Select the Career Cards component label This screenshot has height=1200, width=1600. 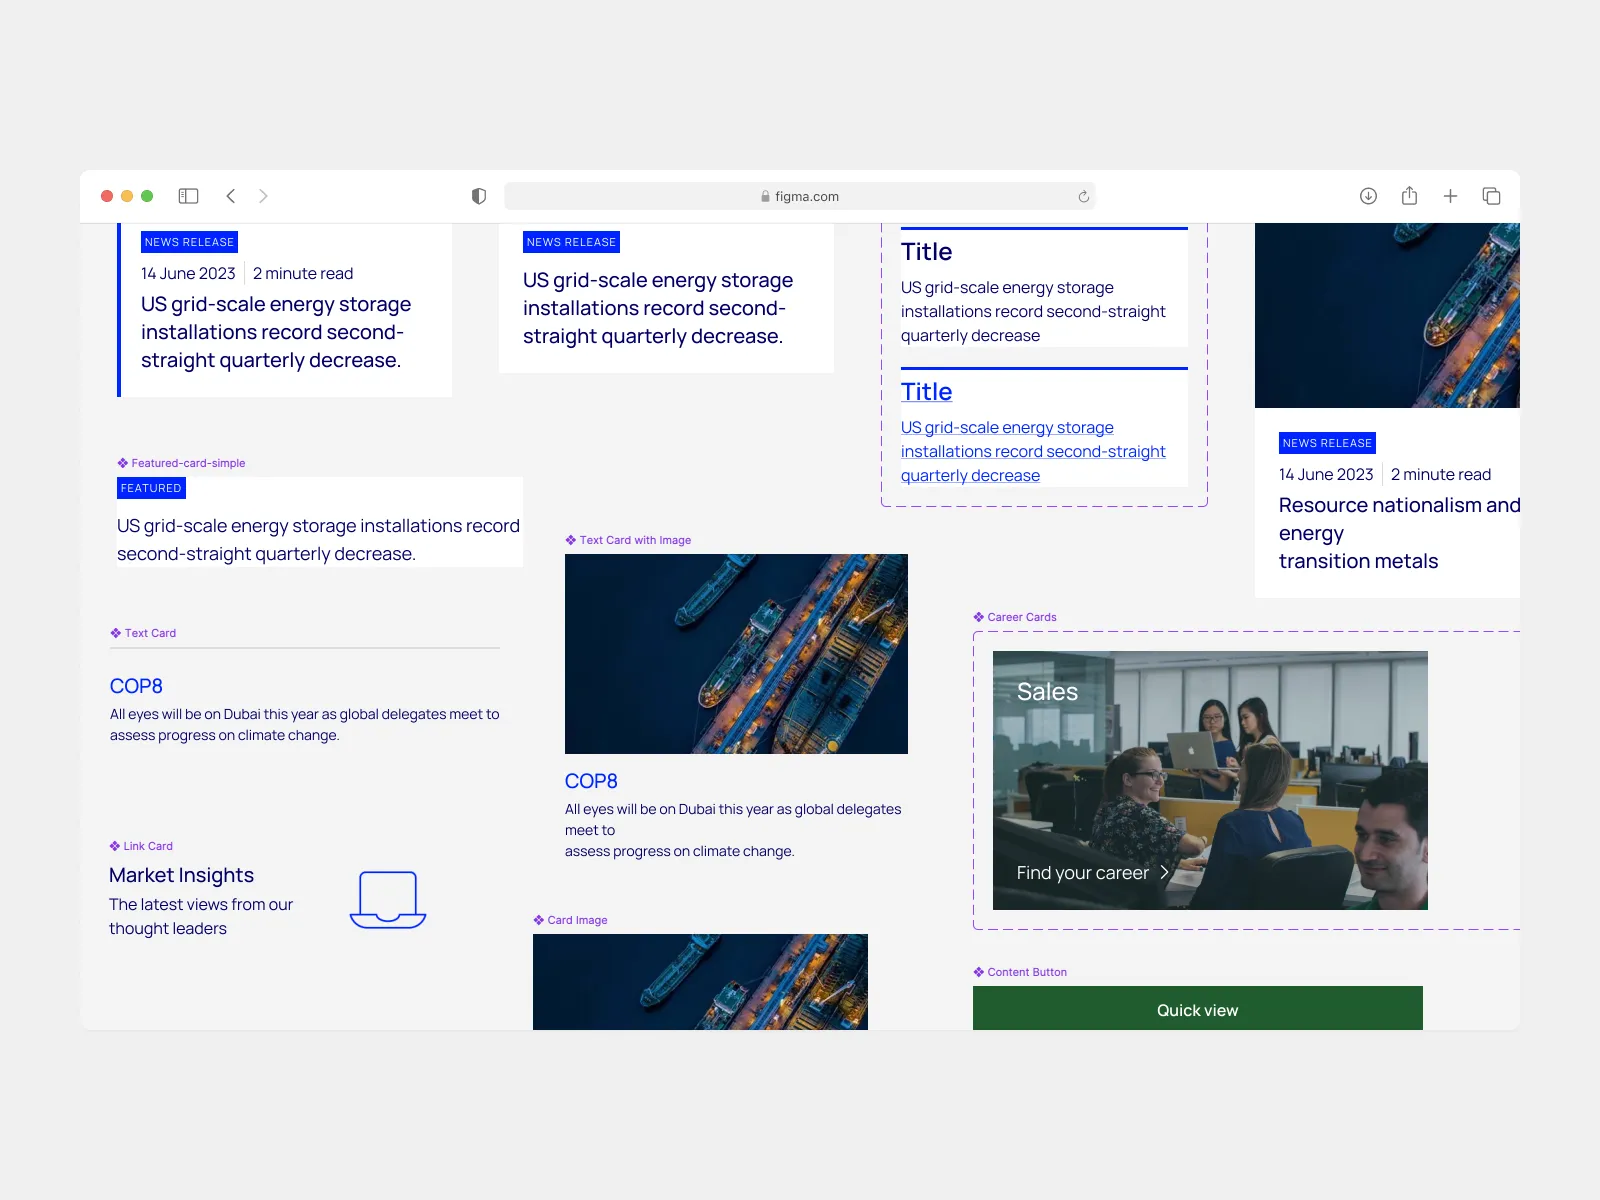click(x=1021, y=617)
